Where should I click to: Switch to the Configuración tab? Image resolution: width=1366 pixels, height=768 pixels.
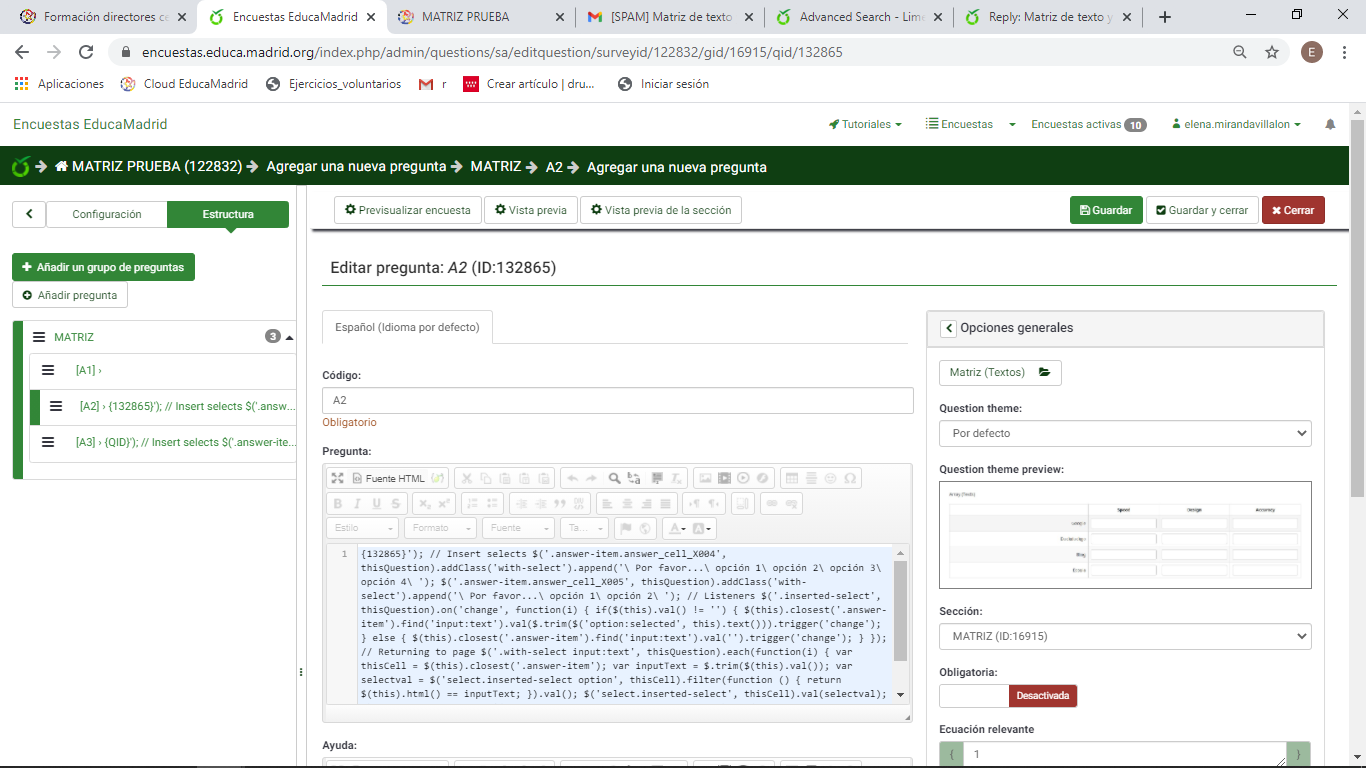(x=107, y=214)
